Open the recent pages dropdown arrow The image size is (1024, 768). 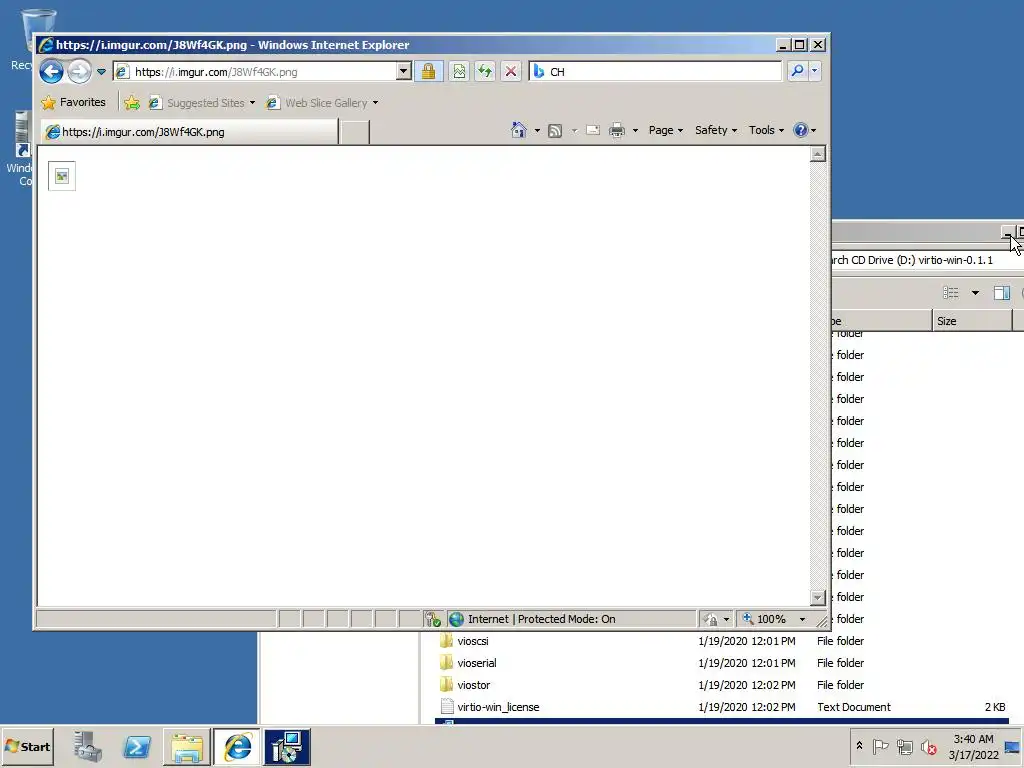pyautogui.click(x=101, y=72)
